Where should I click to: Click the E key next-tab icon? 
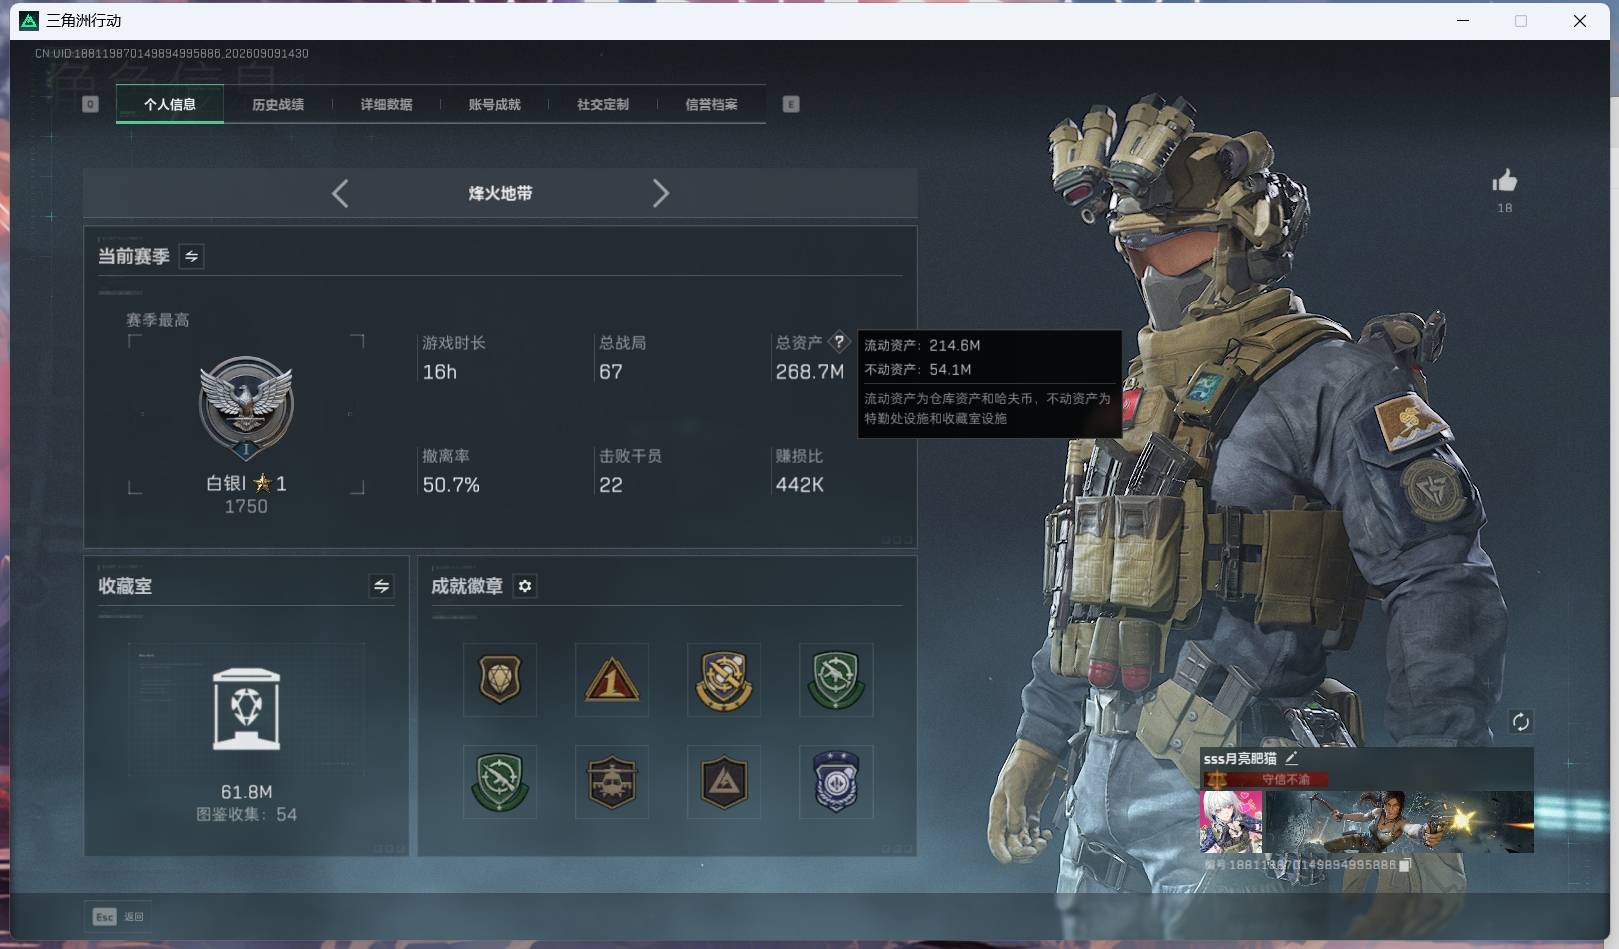pos(791,104)
